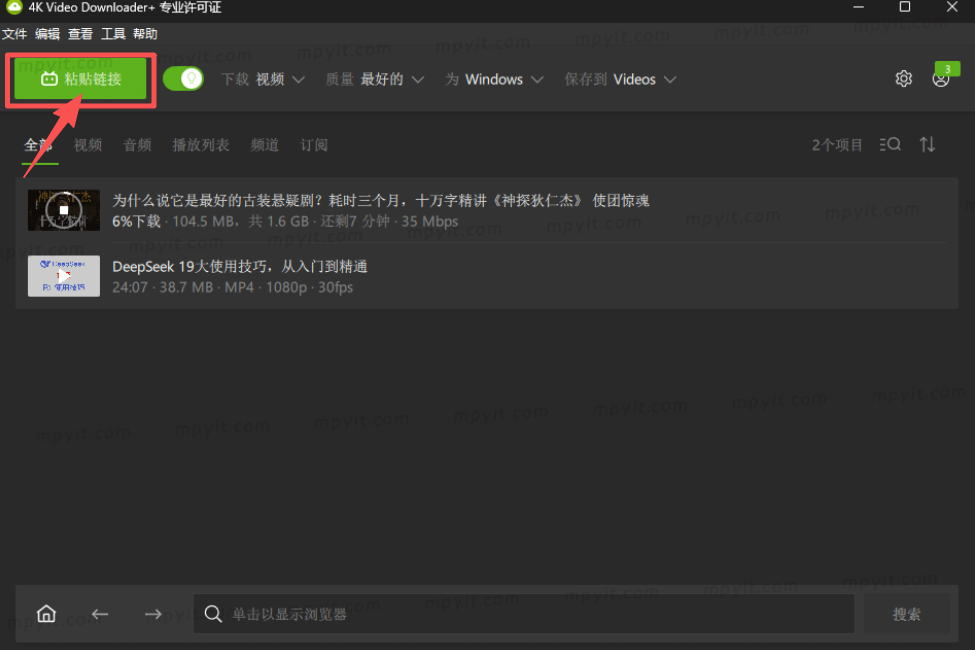The image size is (975, 650).
Task: Choose the 保存到 Videos save location dropdown
Action: click(x=621, y=80)
